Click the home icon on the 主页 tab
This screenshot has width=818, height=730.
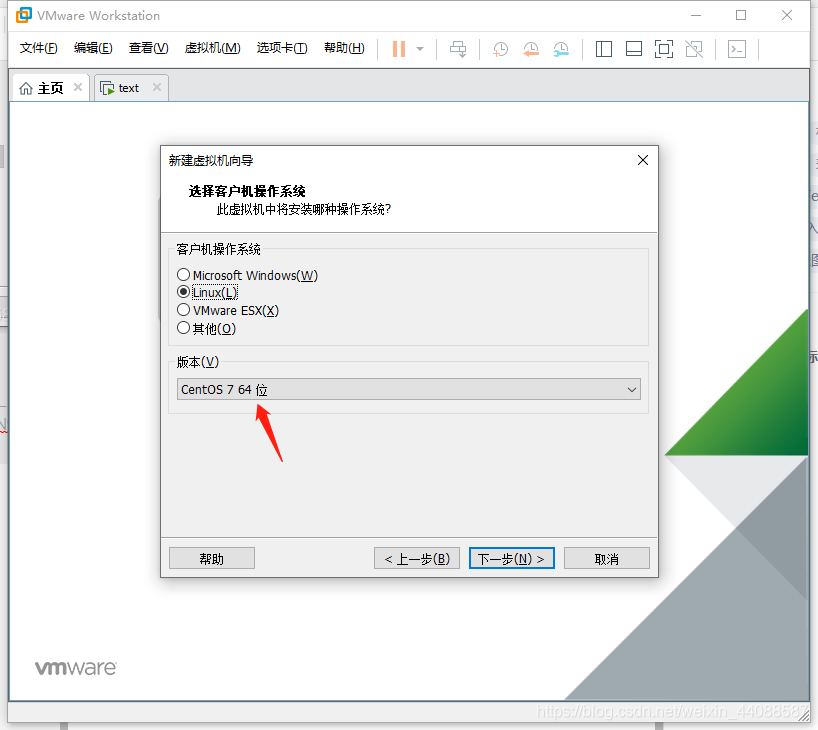[26, 89]
